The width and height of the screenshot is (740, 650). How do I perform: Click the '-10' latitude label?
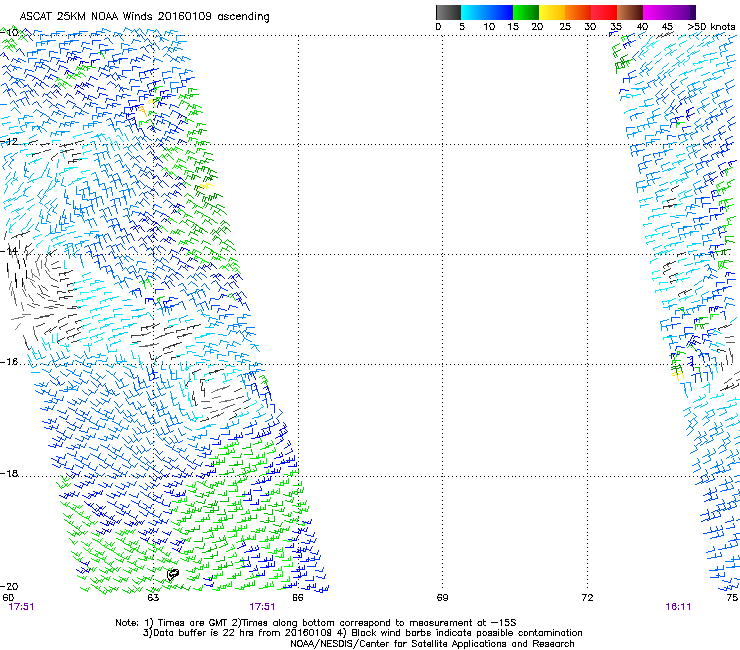coord(9,33)
